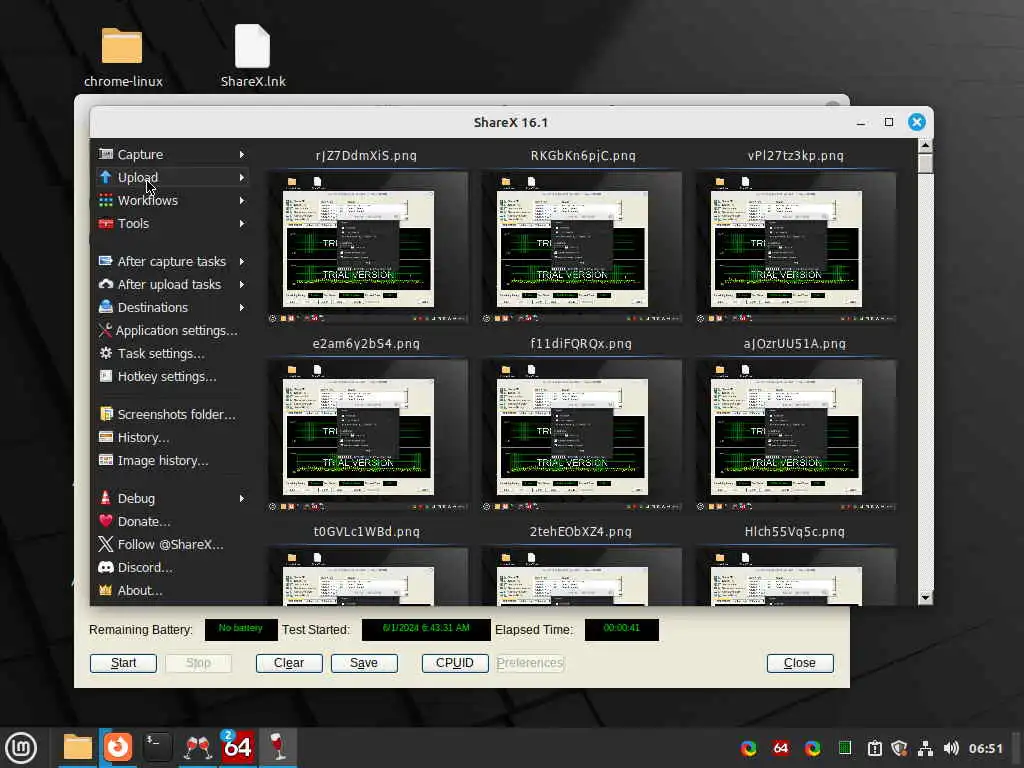Select the rJZ7DdmXiS.png thumbnail
This screenshot has height=768, width=1024.
pyautogui.click(x=367, y=247)
